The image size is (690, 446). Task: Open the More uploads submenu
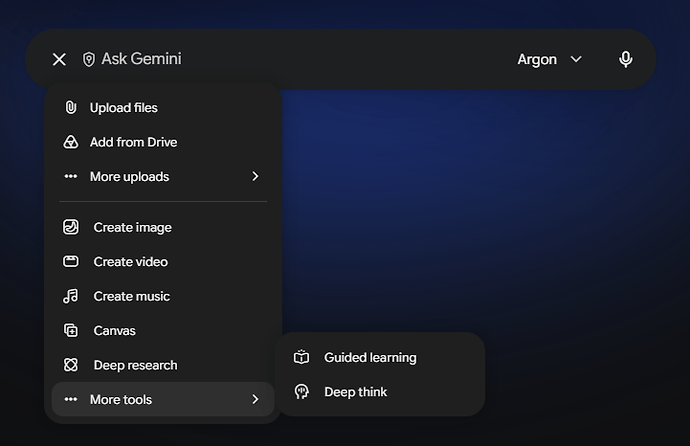(x=163, y=176)
